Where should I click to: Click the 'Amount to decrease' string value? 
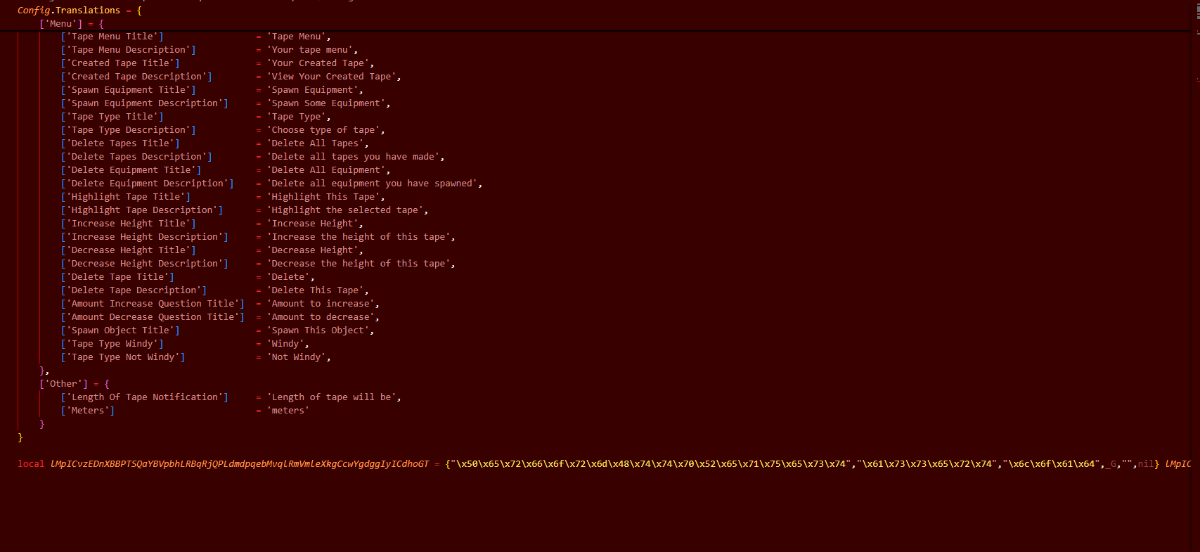[322, 317]
